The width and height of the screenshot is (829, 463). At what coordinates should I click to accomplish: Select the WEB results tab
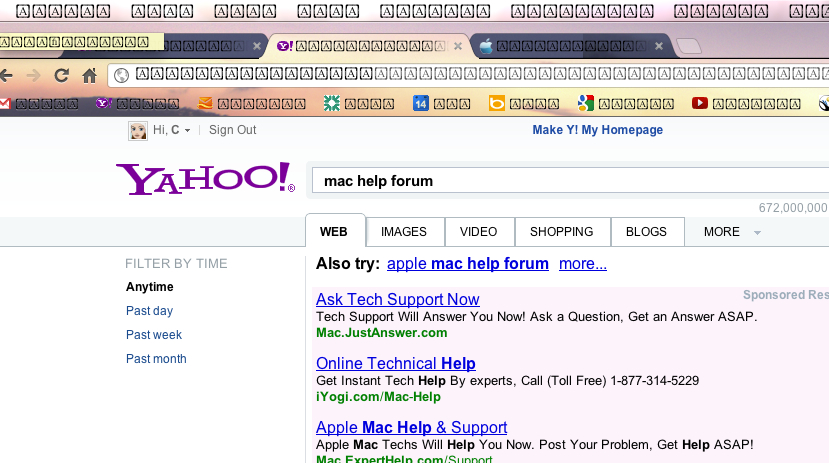334,232
